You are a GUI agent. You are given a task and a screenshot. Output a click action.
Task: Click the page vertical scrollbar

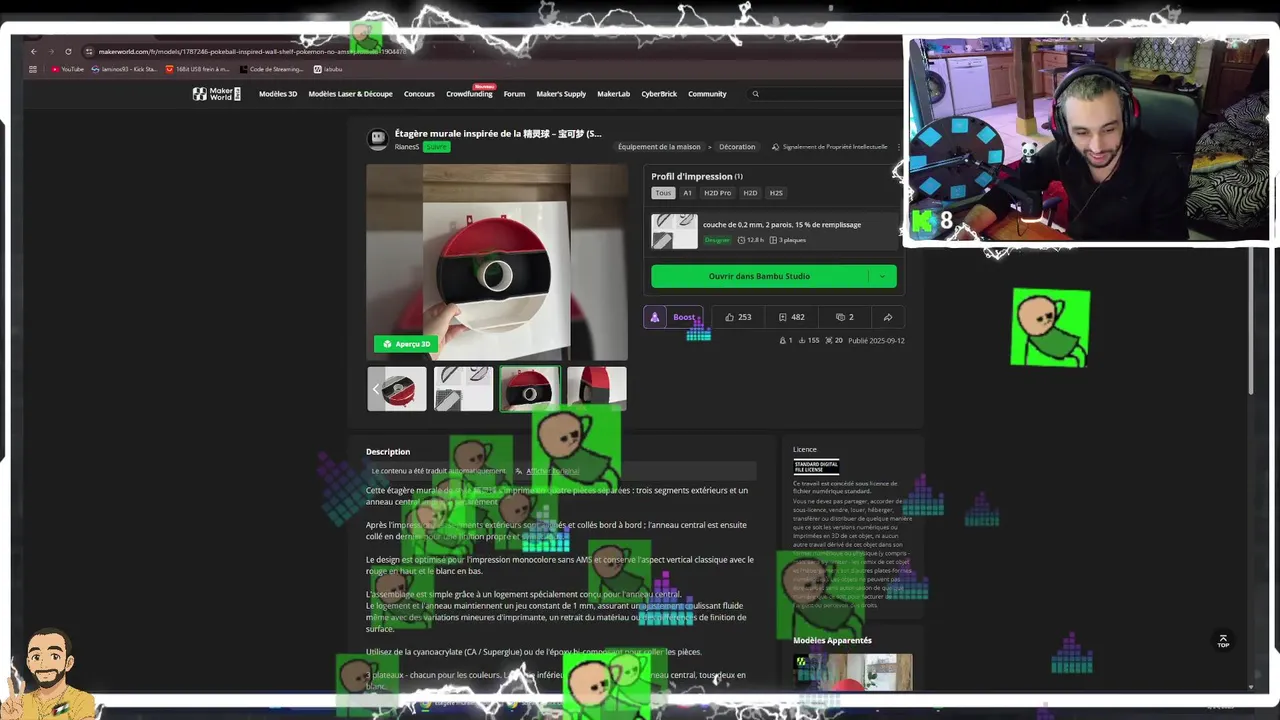click(x=1251, y=320)
